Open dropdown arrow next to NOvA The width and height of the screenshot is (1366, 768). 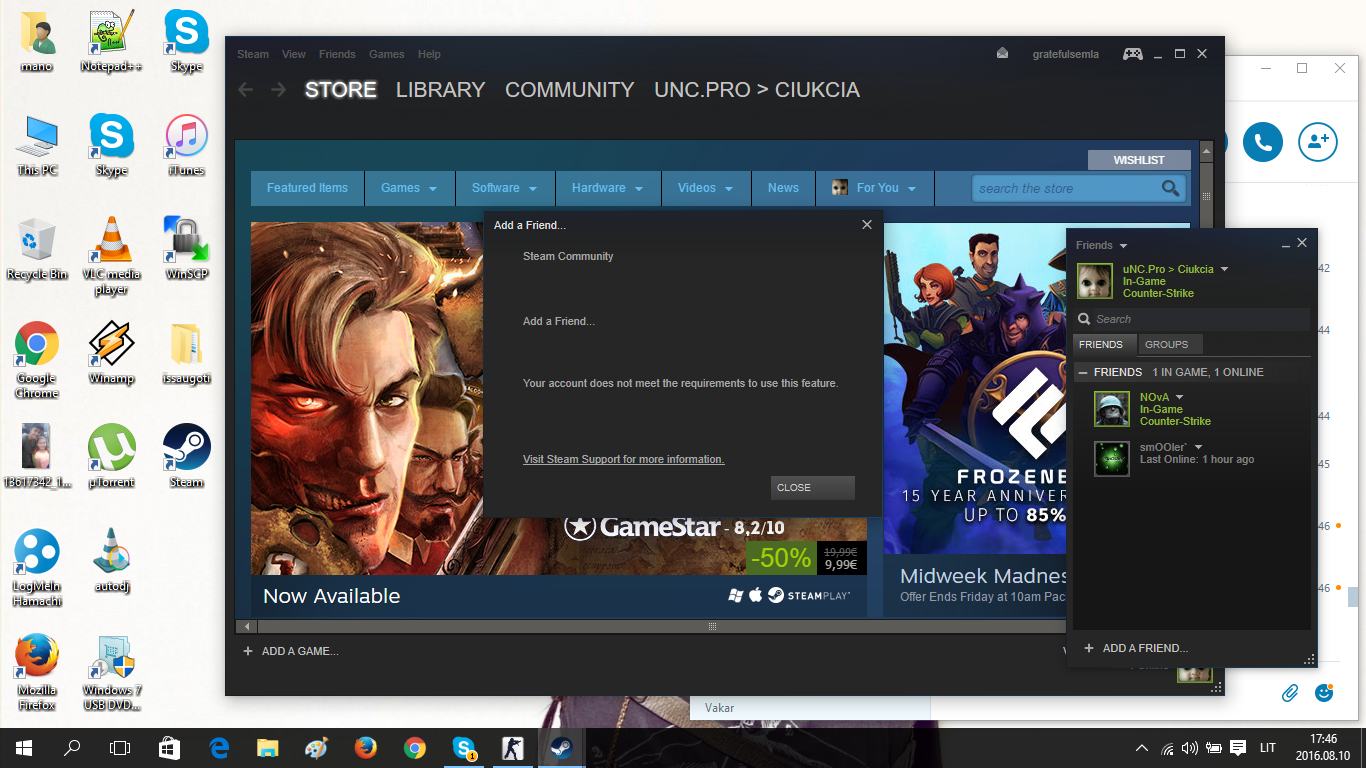pos(1179,398)
